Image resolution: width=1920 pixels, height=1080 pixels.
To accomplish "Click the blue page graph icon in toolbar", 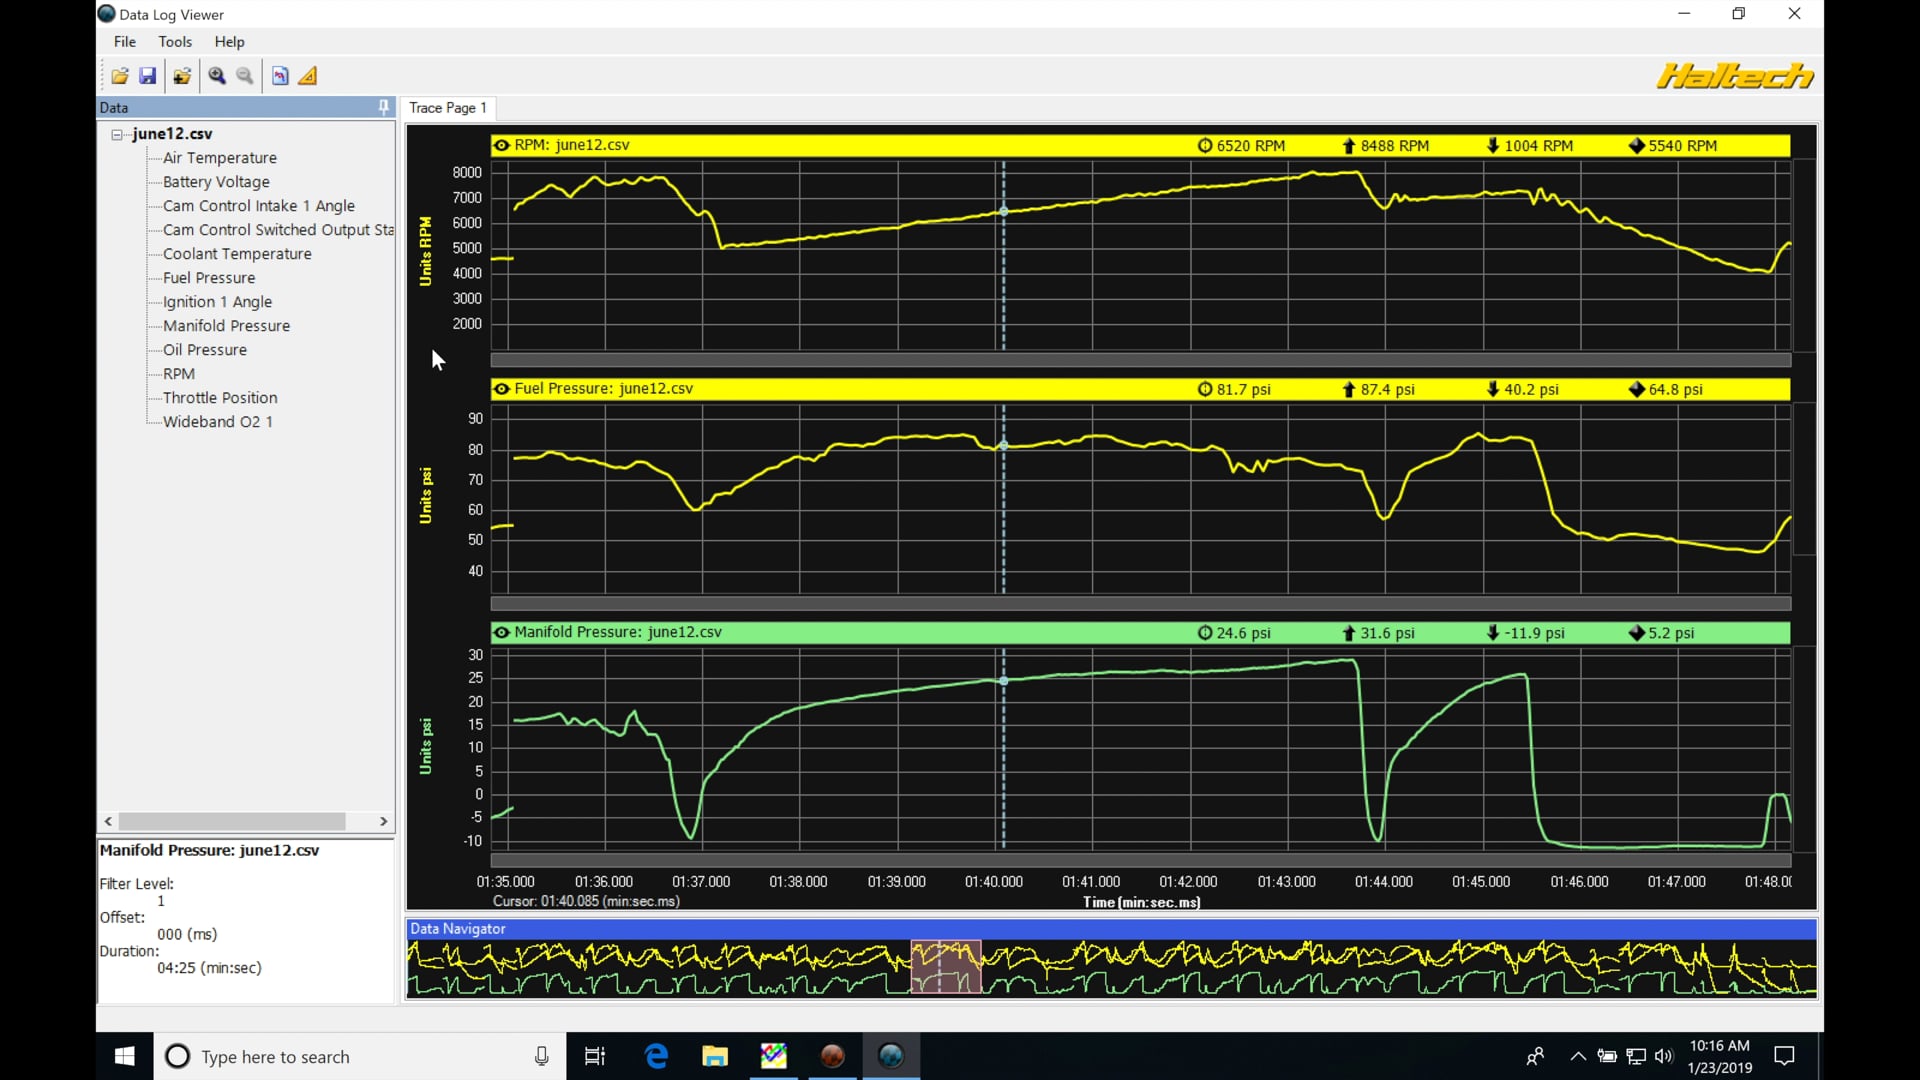I will point(280,76).
